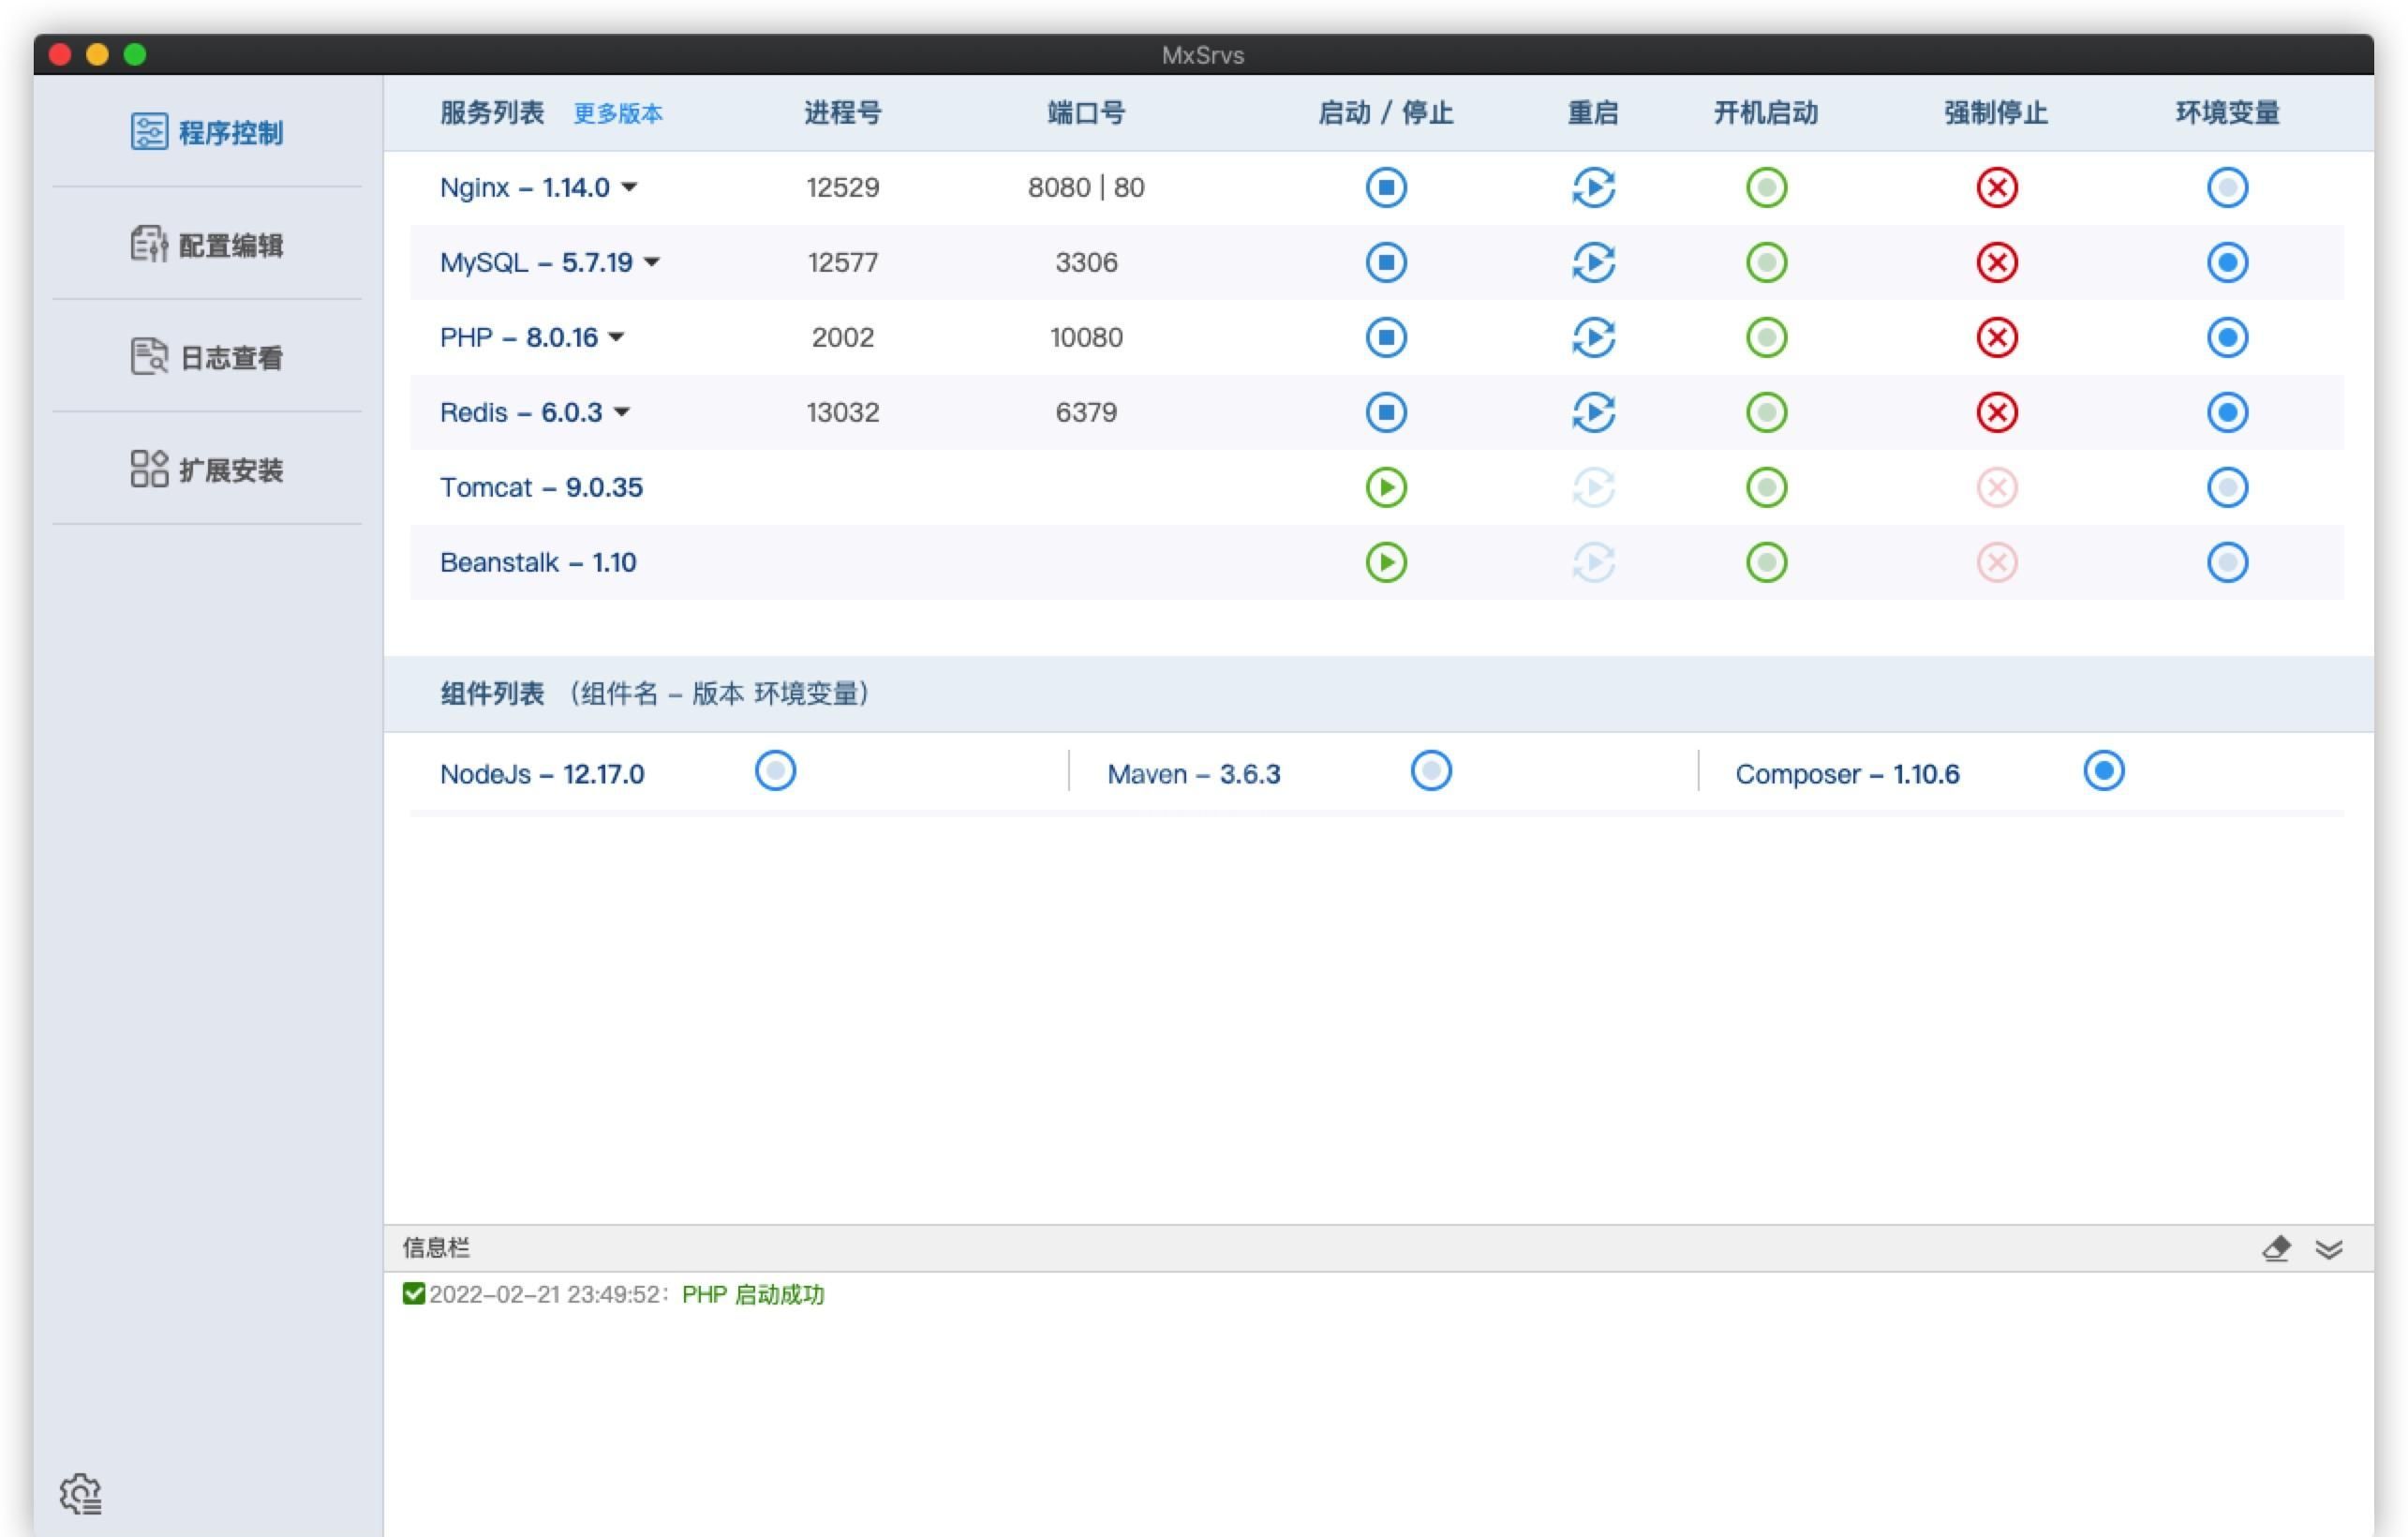This screenshot has width=2408, height=1537.
Task: Click the PHP 启动成功 log message
Action: point(753,1295)
